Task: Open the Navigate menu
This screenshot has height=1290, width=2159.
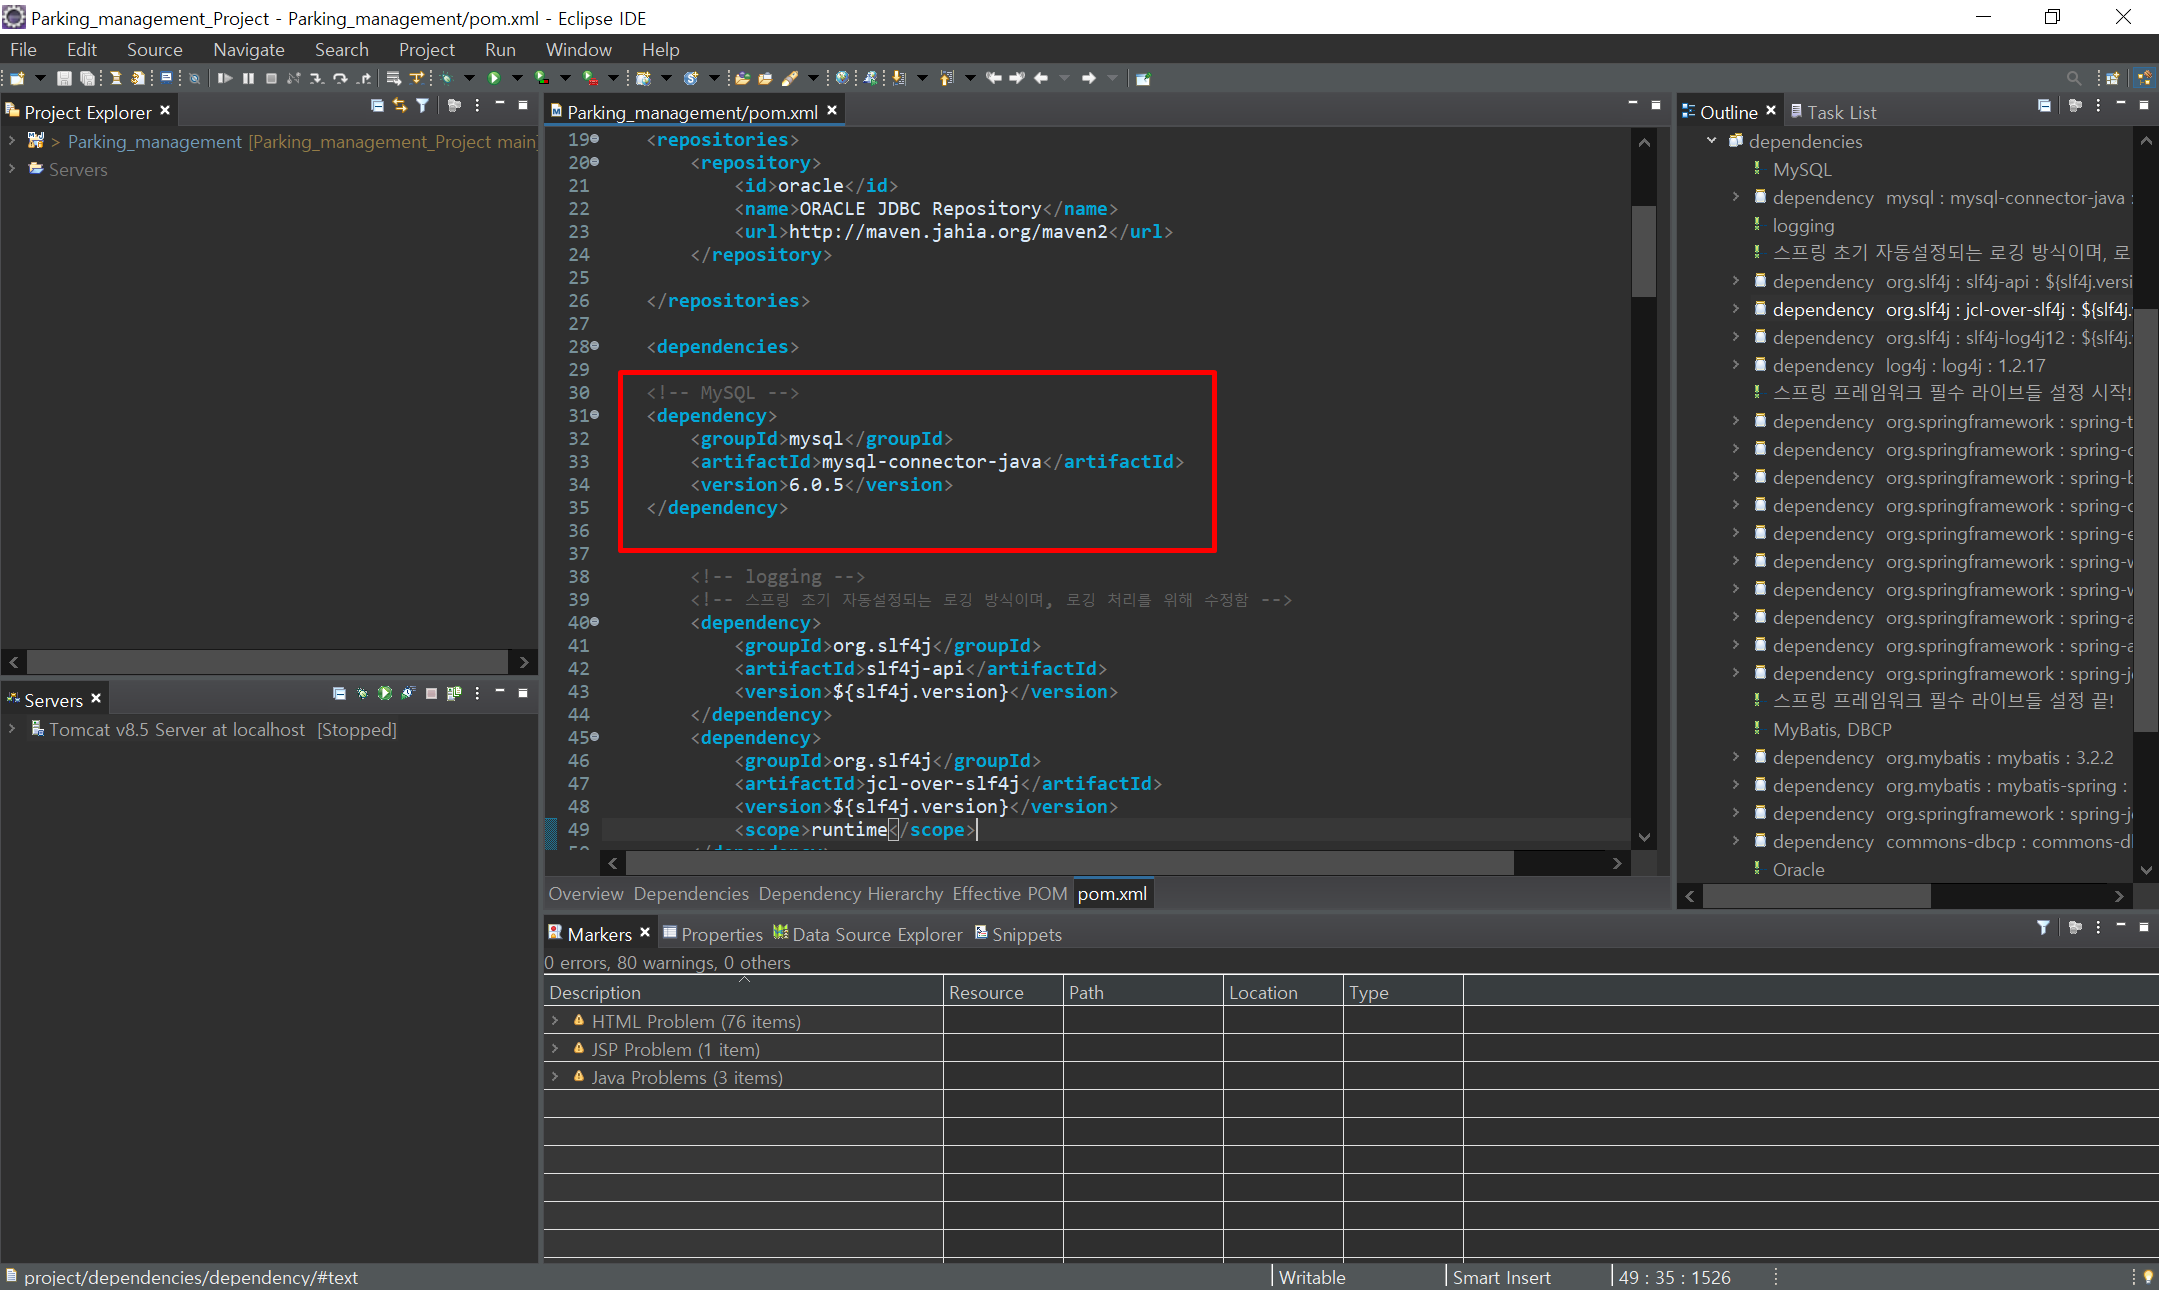Action: click(x=248, y=49)
